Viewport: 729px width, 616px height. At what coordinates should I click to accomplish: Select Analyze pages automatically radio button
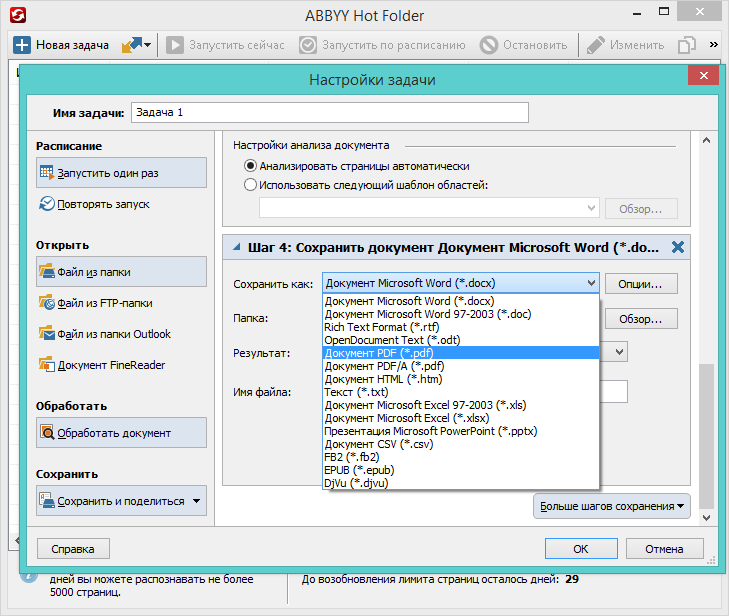pyautogui.click(x=250, y=166)
